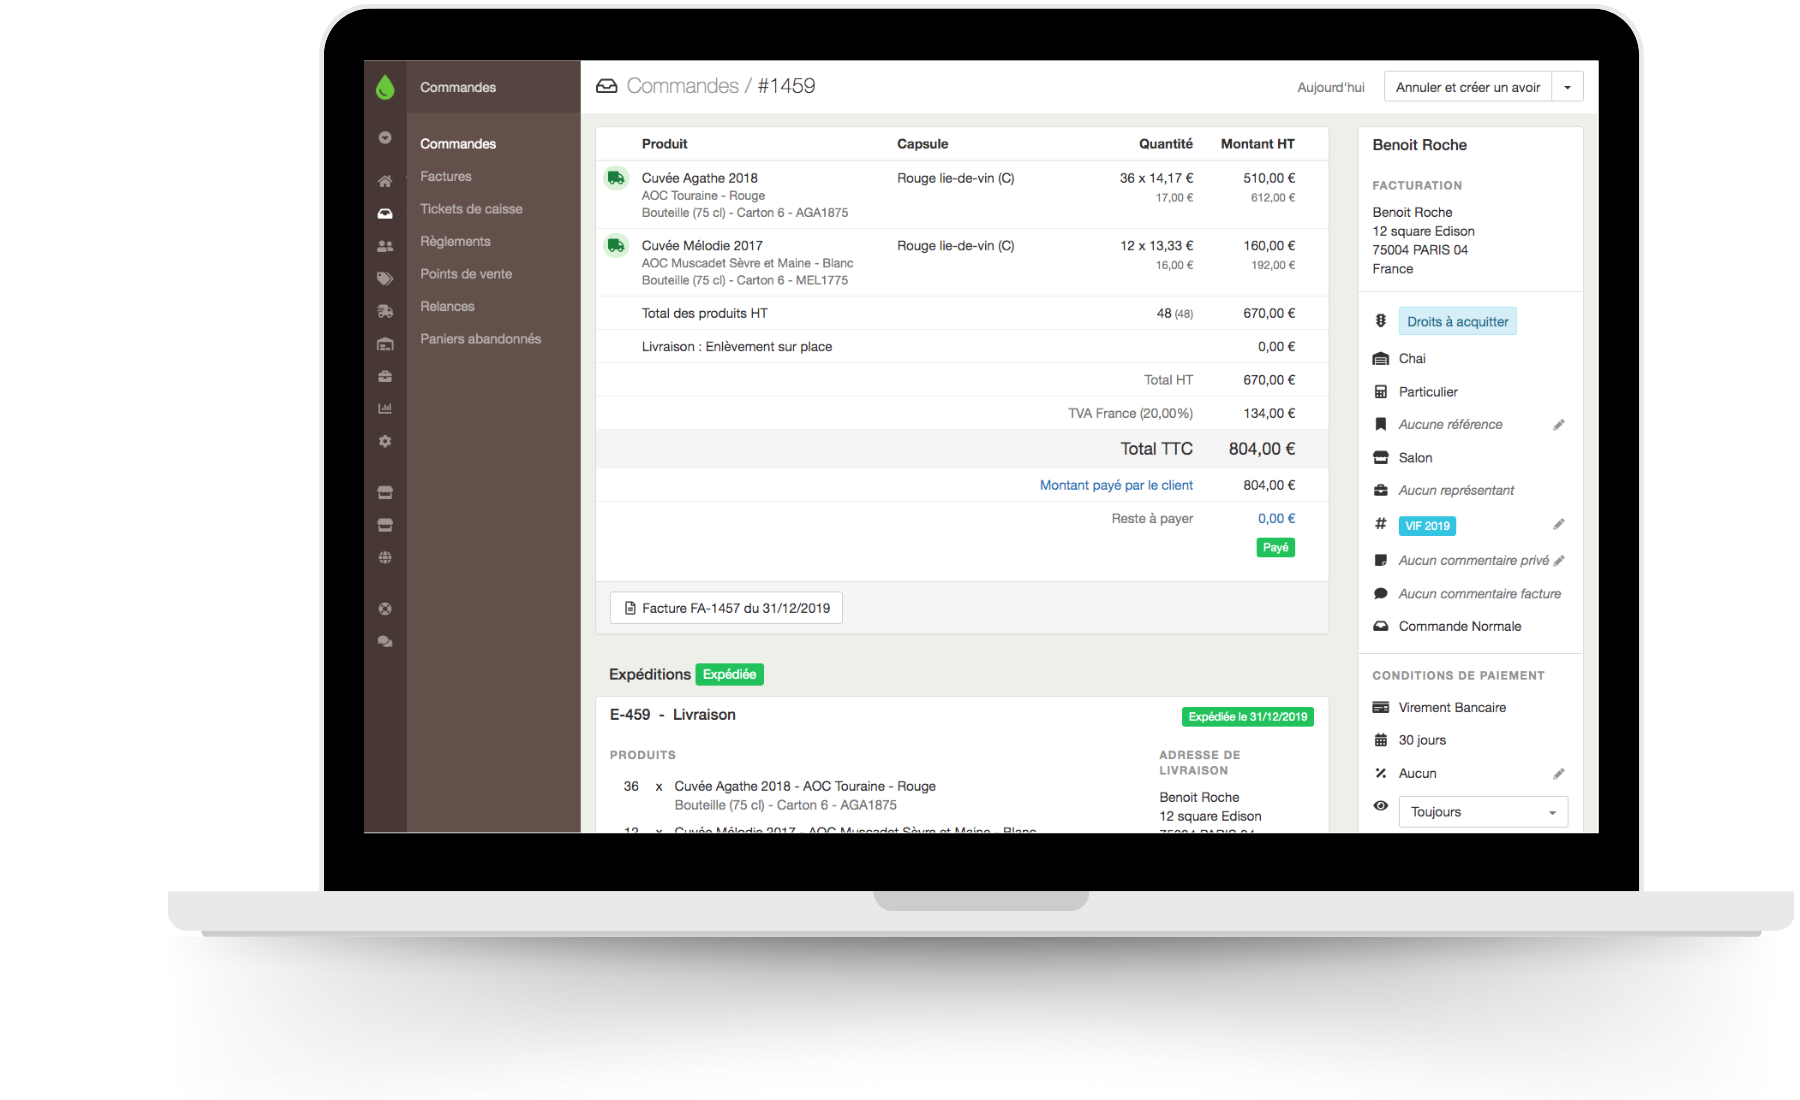Click the green drop app logo
Image resolution: width=1800 pixels, height=1100 pixels.
[x=385, y=88]
